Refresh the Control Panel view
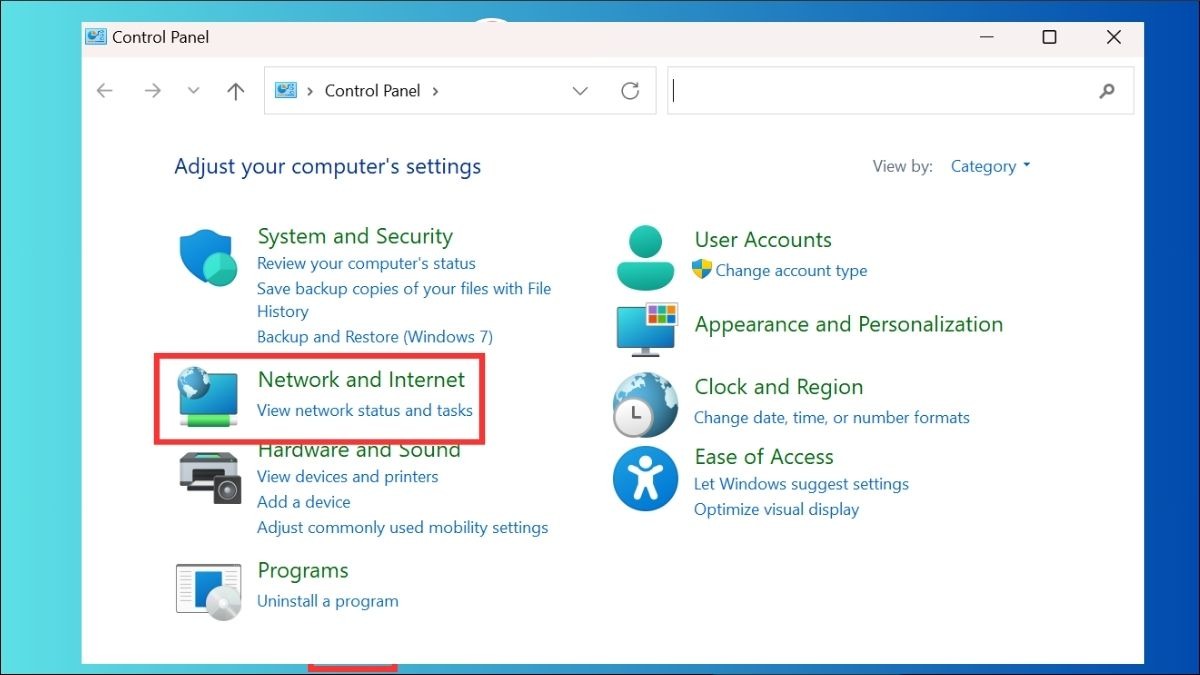The width and height of the screenshot is (1200, 675). tap(630, 91)
